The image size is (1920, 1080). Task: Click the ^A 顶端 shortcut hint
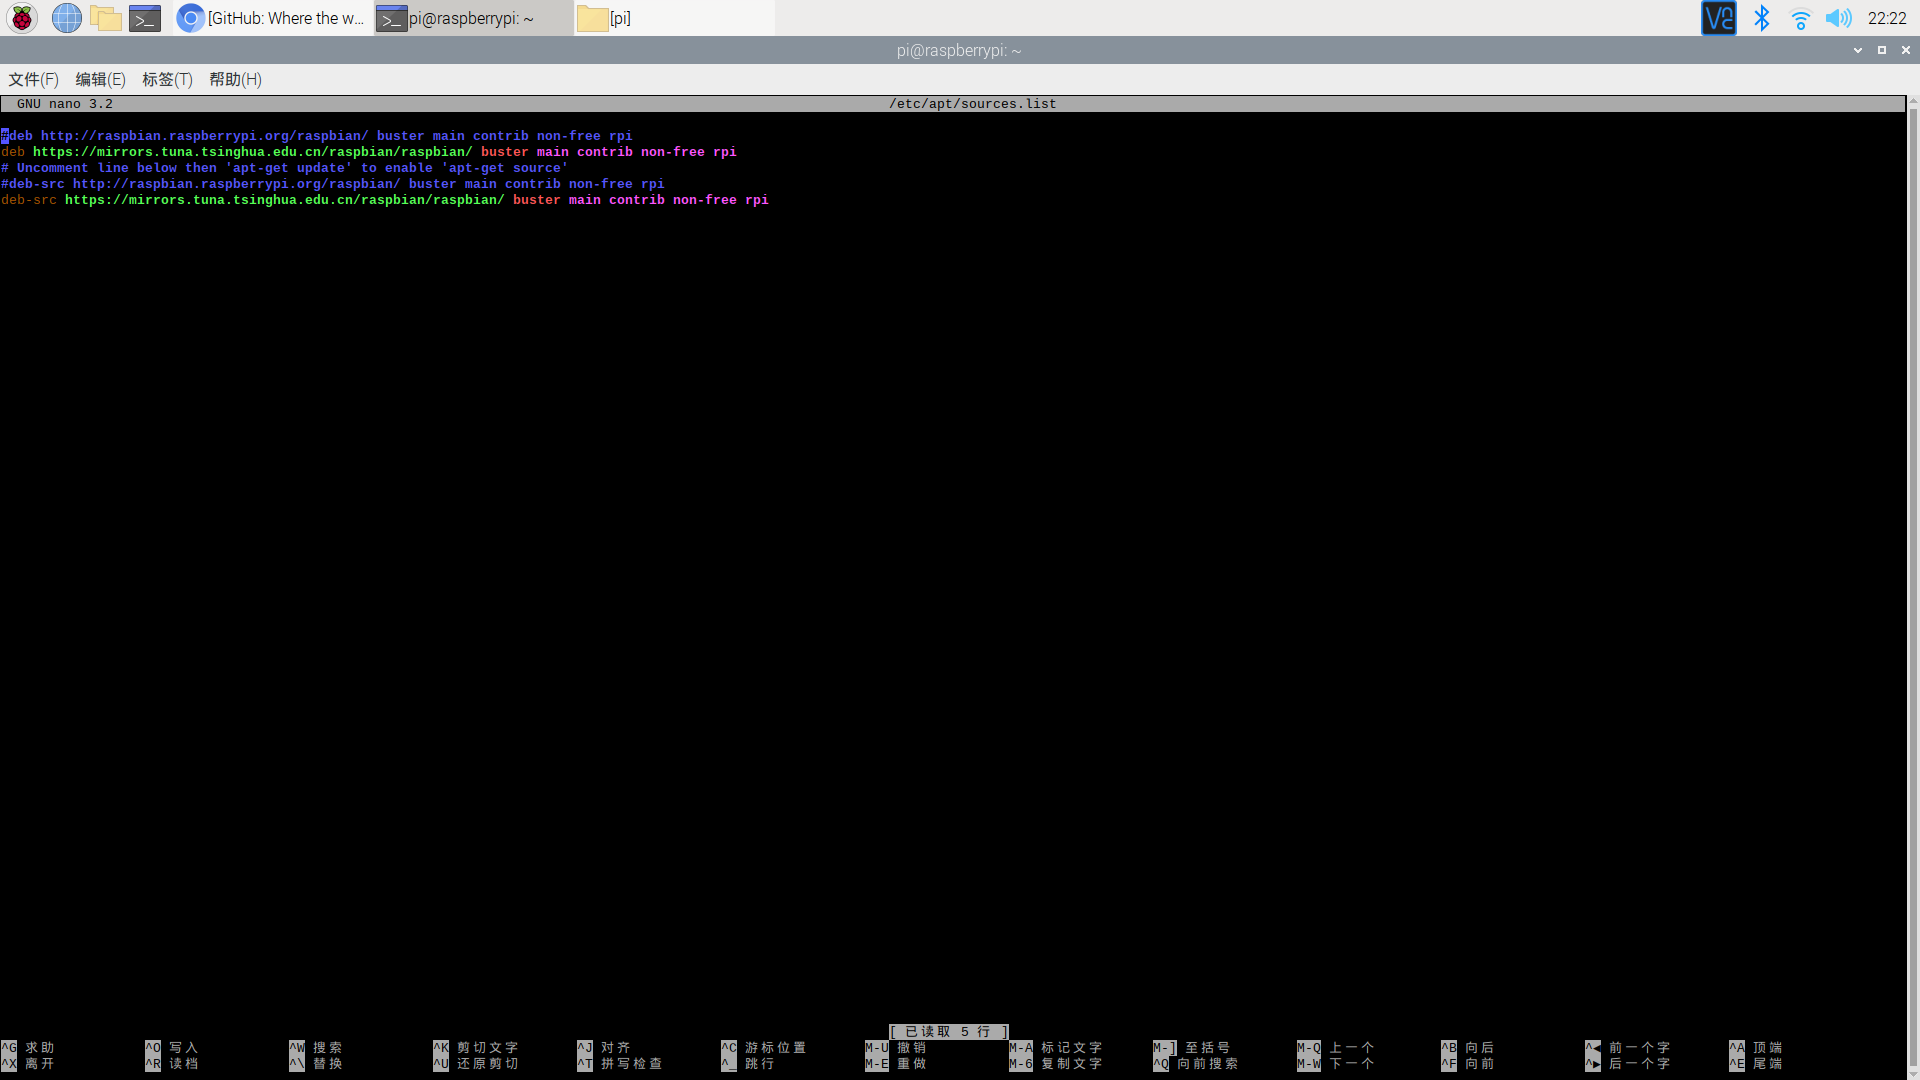[1756, 1048]
